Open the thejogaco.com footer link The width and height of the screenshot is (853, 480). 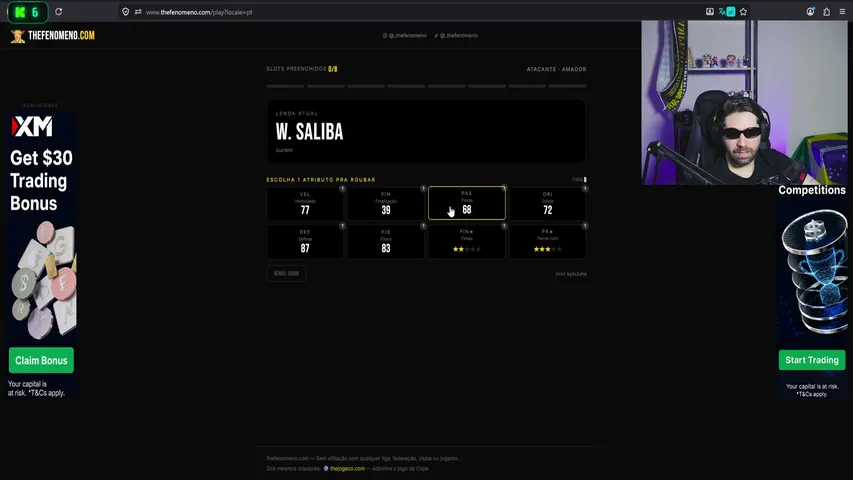(347, 469)
